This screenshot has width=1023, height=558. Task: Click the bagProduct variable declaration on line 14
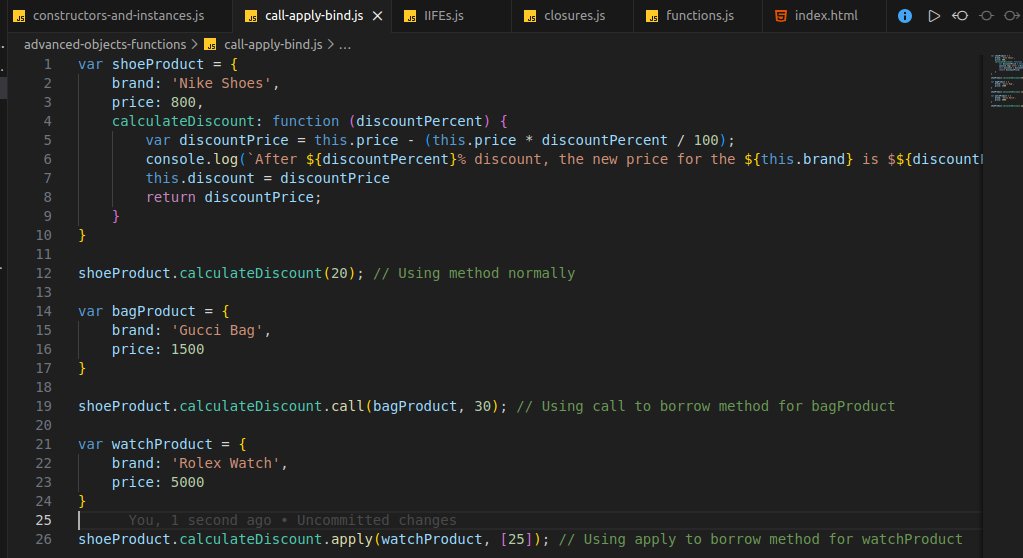(154, 311)
